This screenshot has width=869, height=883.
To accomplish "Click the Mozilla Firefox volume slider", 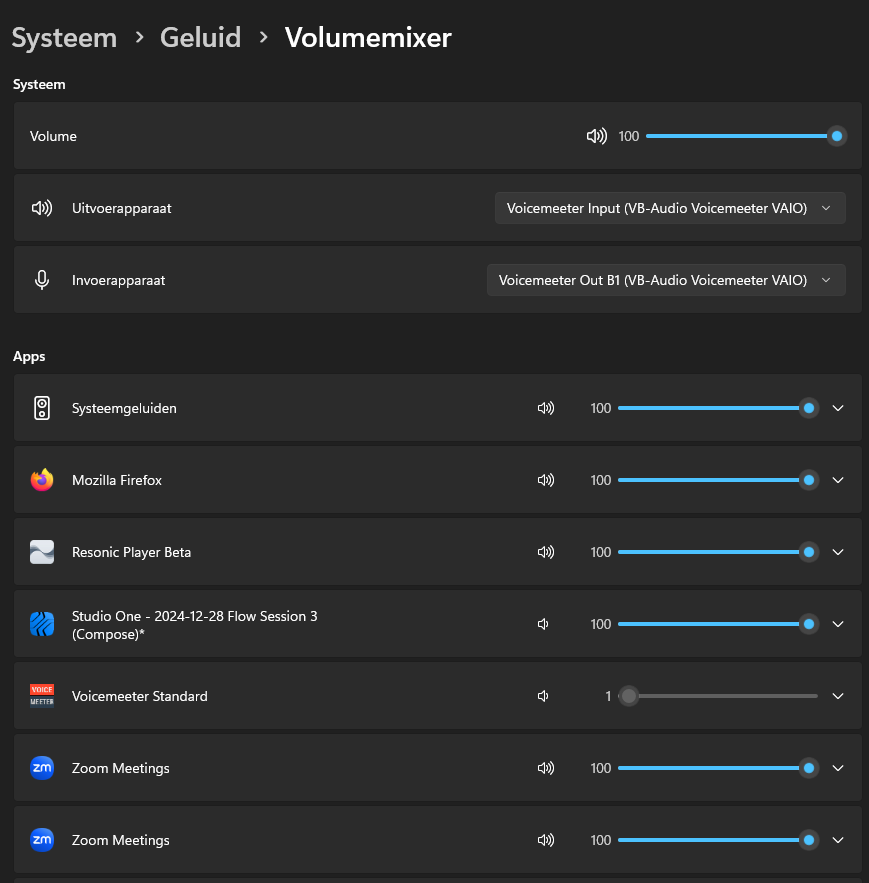I will click(718, 480).
